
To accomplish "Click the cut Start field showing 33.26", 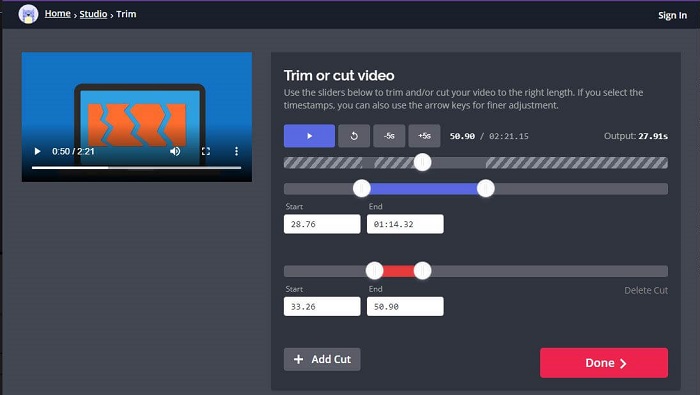I will tap(322, 307).
